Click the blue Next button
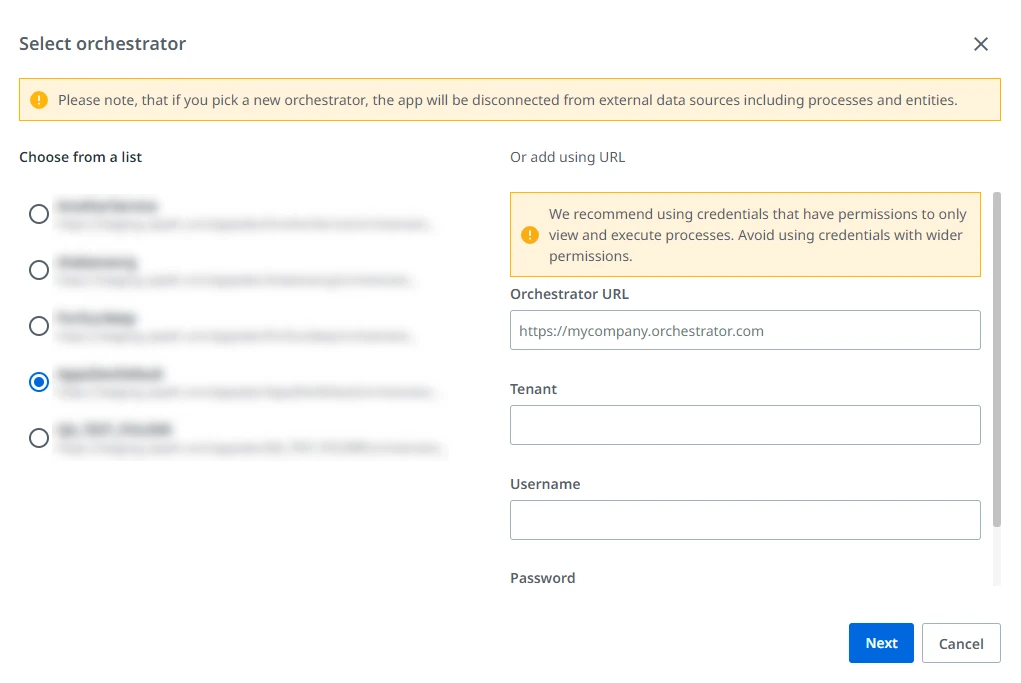 [881, 643]
